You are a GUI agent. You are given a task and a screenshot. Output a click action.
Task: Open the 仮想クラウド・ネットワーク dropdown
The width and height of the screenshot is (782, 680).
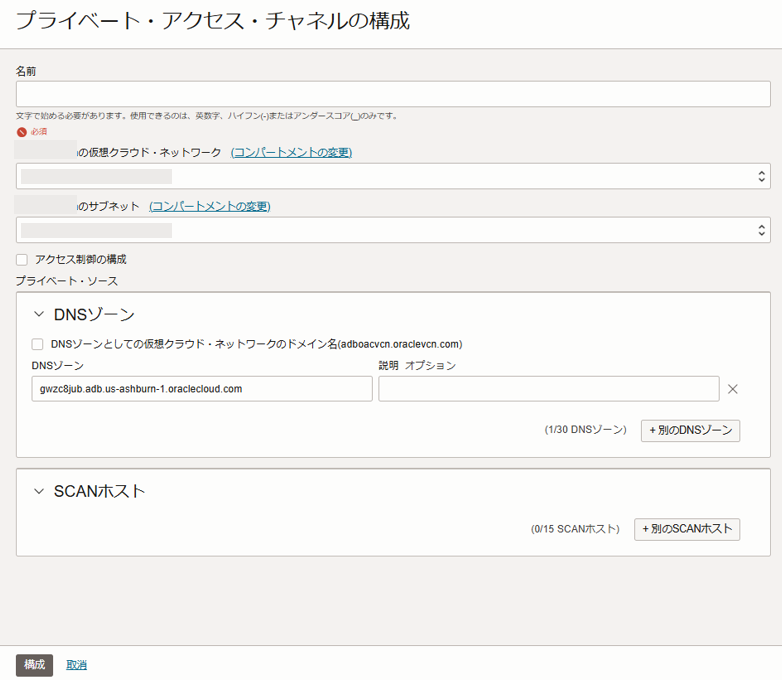tap(393, 176)
